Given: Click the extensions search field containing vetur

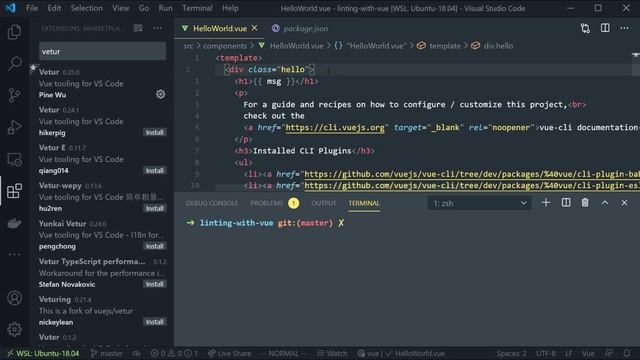Looking at the screenshot, I should pos(102,51).
